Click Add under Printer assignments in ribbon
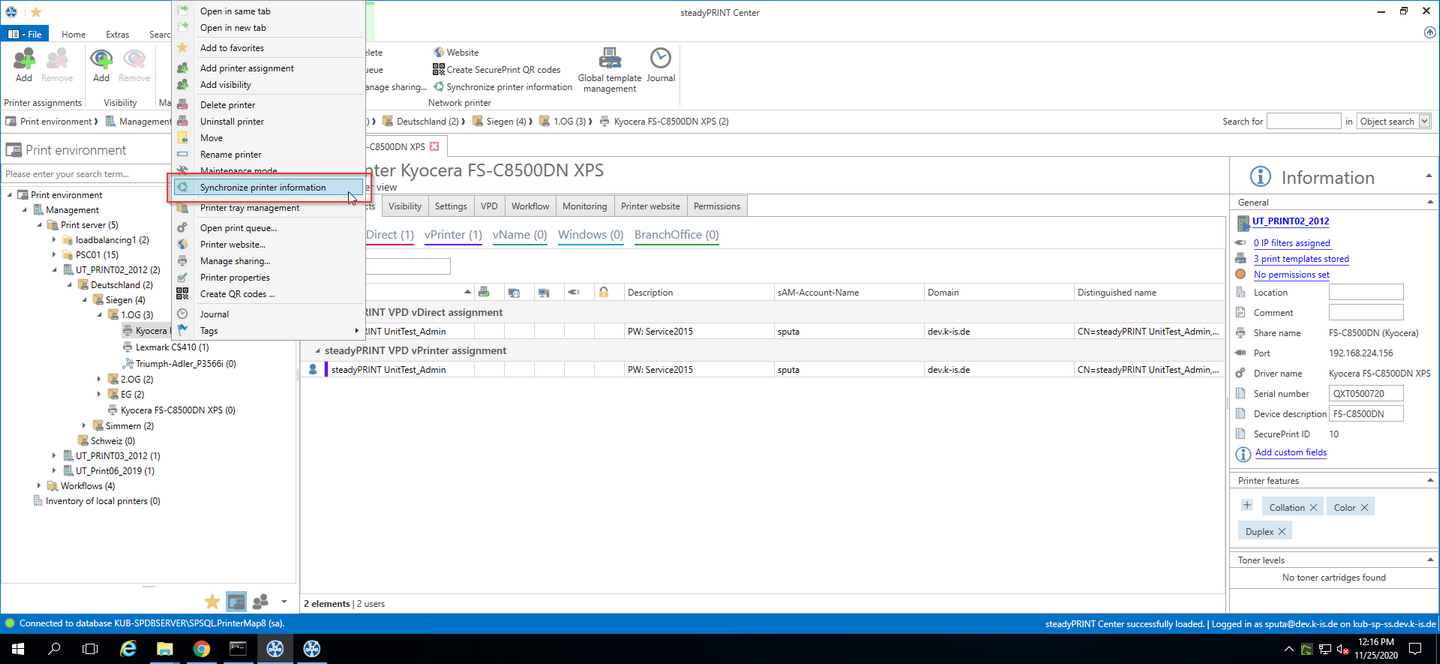 [24, 64]
